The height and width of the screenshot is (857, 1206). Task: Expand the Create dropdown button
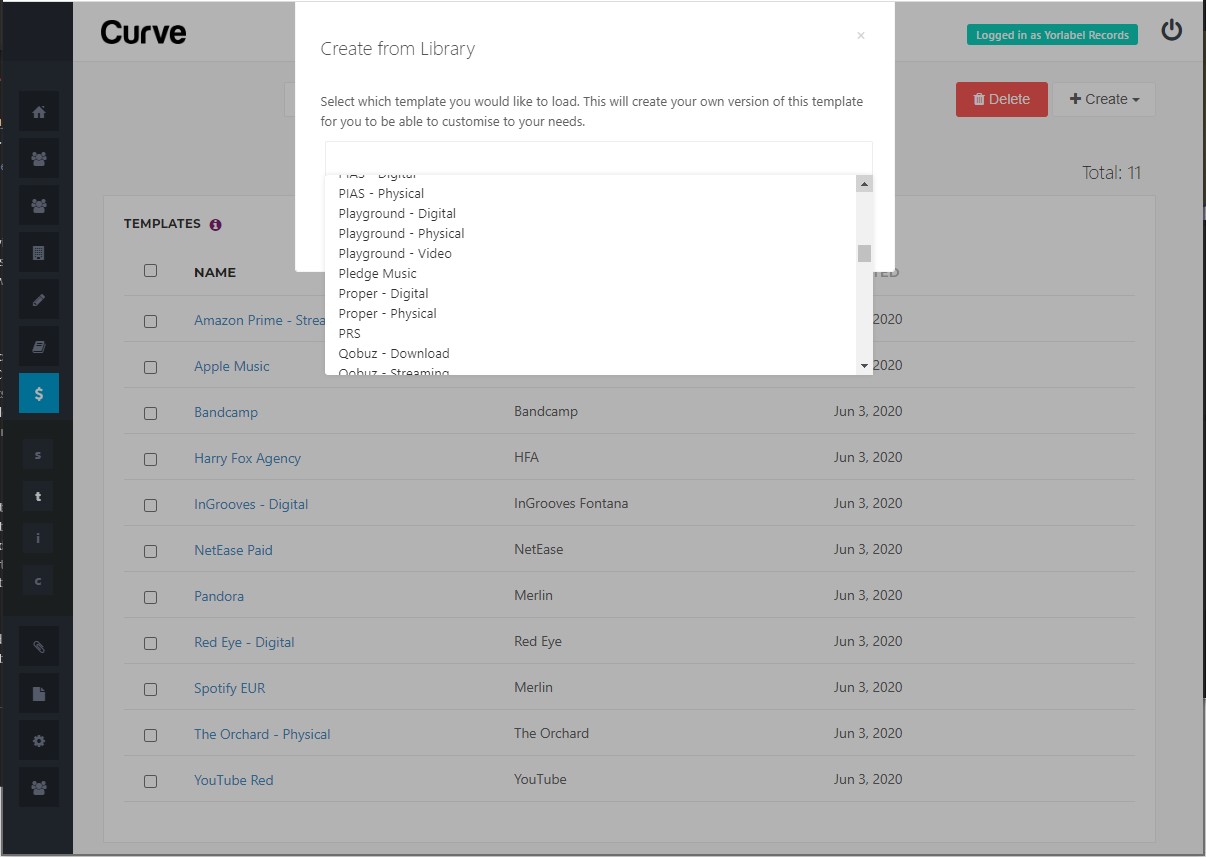click(1104, 99)
